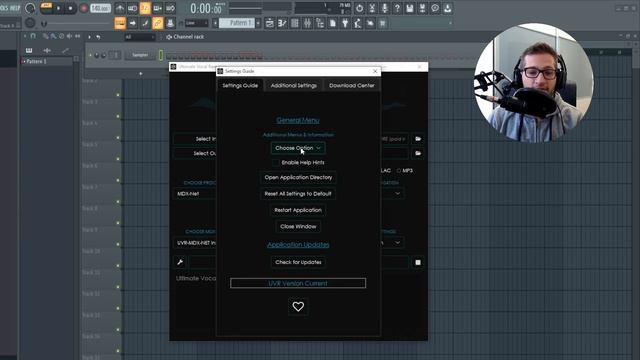The height and width of the screenshot is (360, 640).
Task: Click the play button in the transport
Action: point(58,8)
